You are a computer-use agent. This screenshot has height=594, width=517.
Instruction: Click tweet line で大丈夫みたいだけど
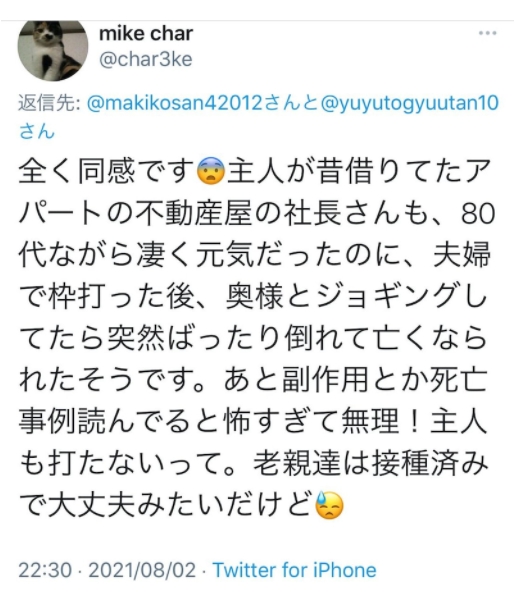181,505
